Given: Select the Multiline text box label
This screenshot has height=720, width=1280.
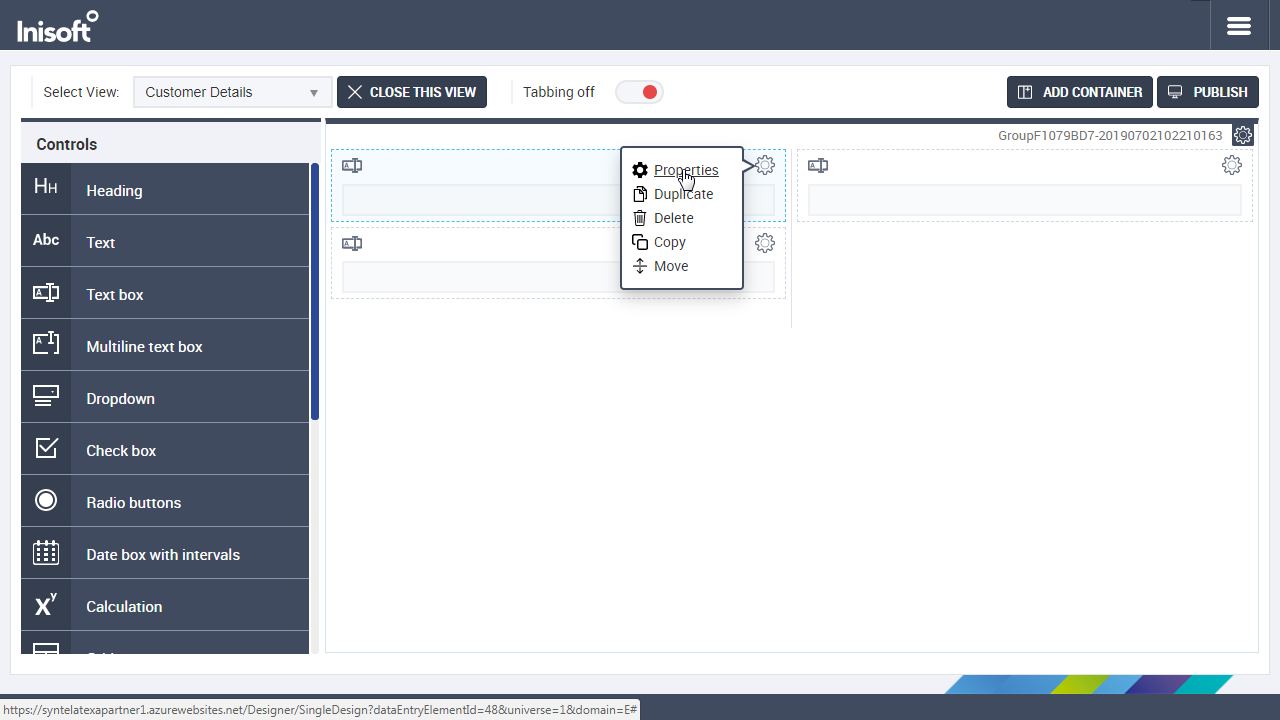Looking at the screenshot, I should (144, 346).
